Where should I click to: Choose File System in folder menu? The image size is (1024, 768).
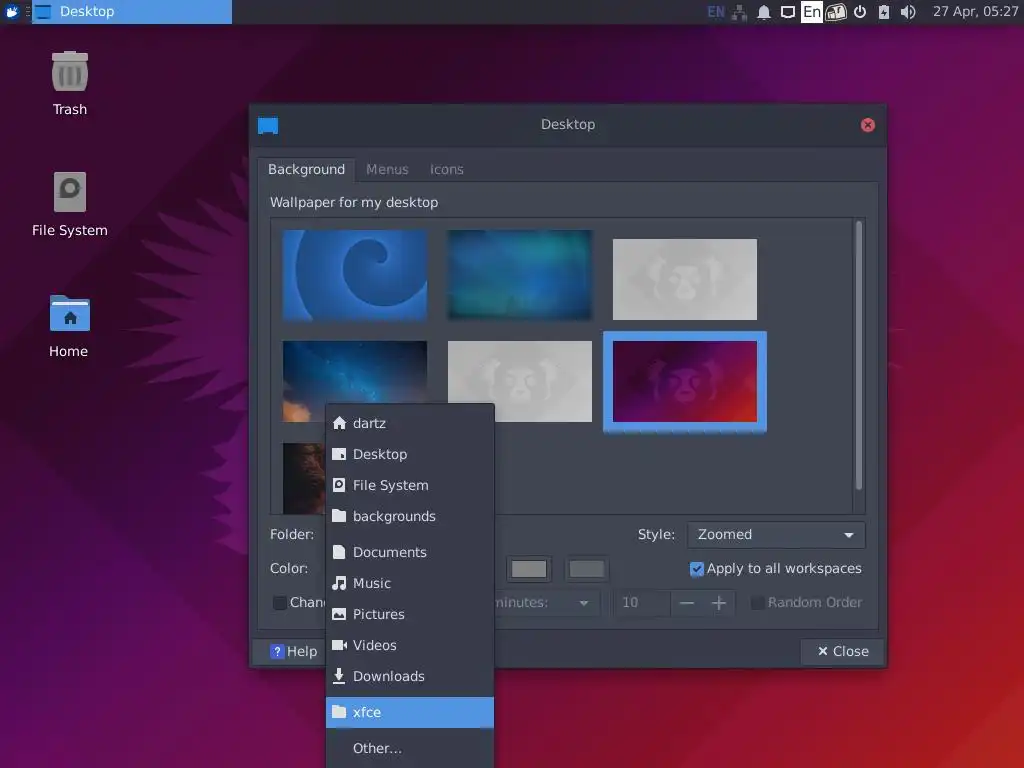(410, 485)
